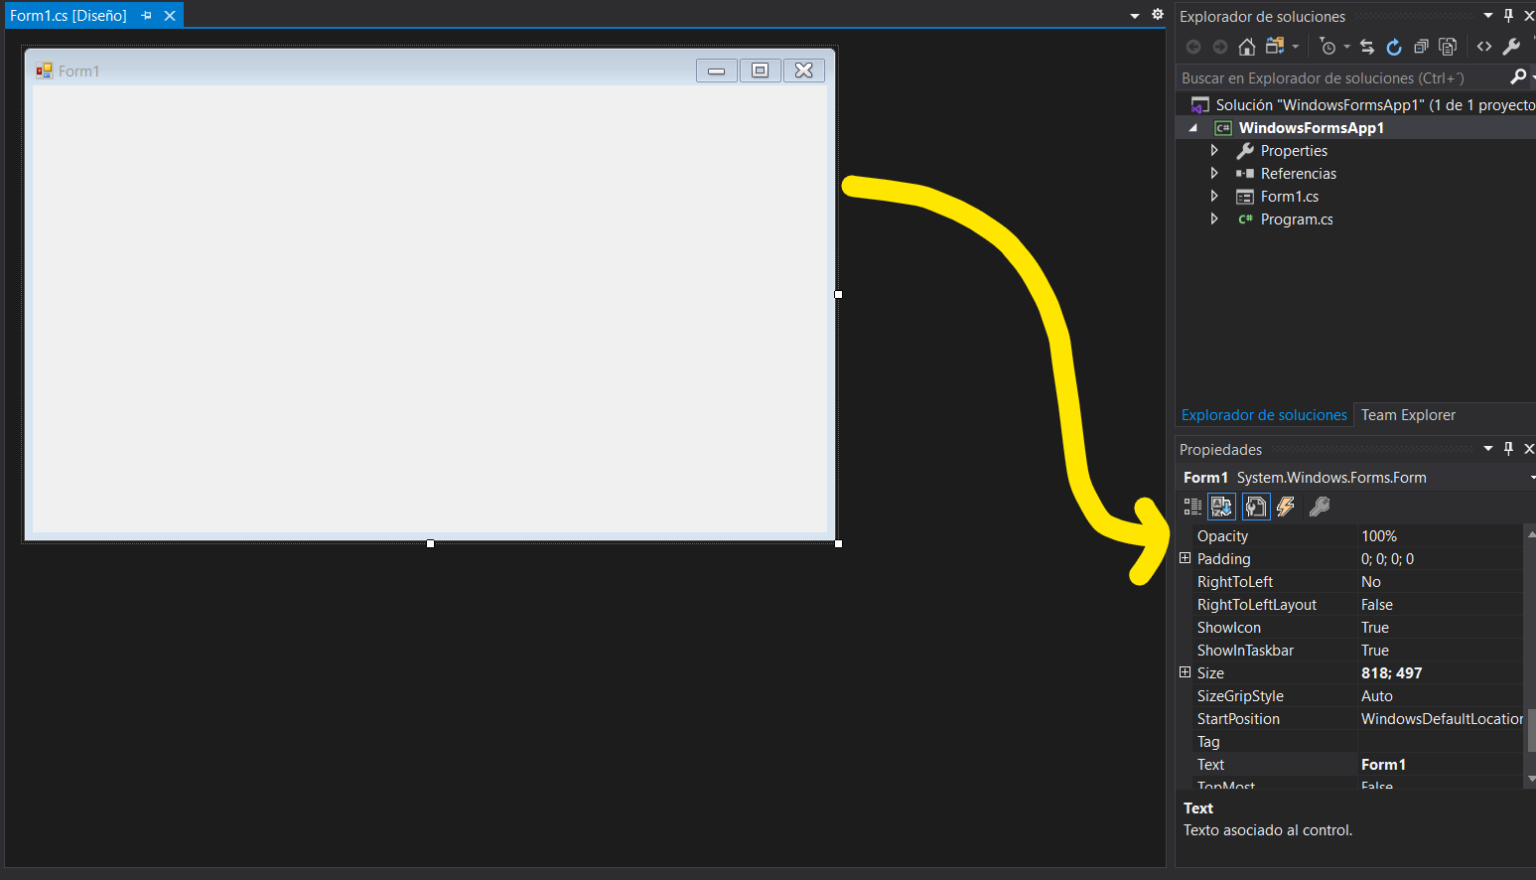Expand the Properties node under WindowsFormsApp1
This screenshot has width=1536, height=880.
click(x=1213, y=150)
